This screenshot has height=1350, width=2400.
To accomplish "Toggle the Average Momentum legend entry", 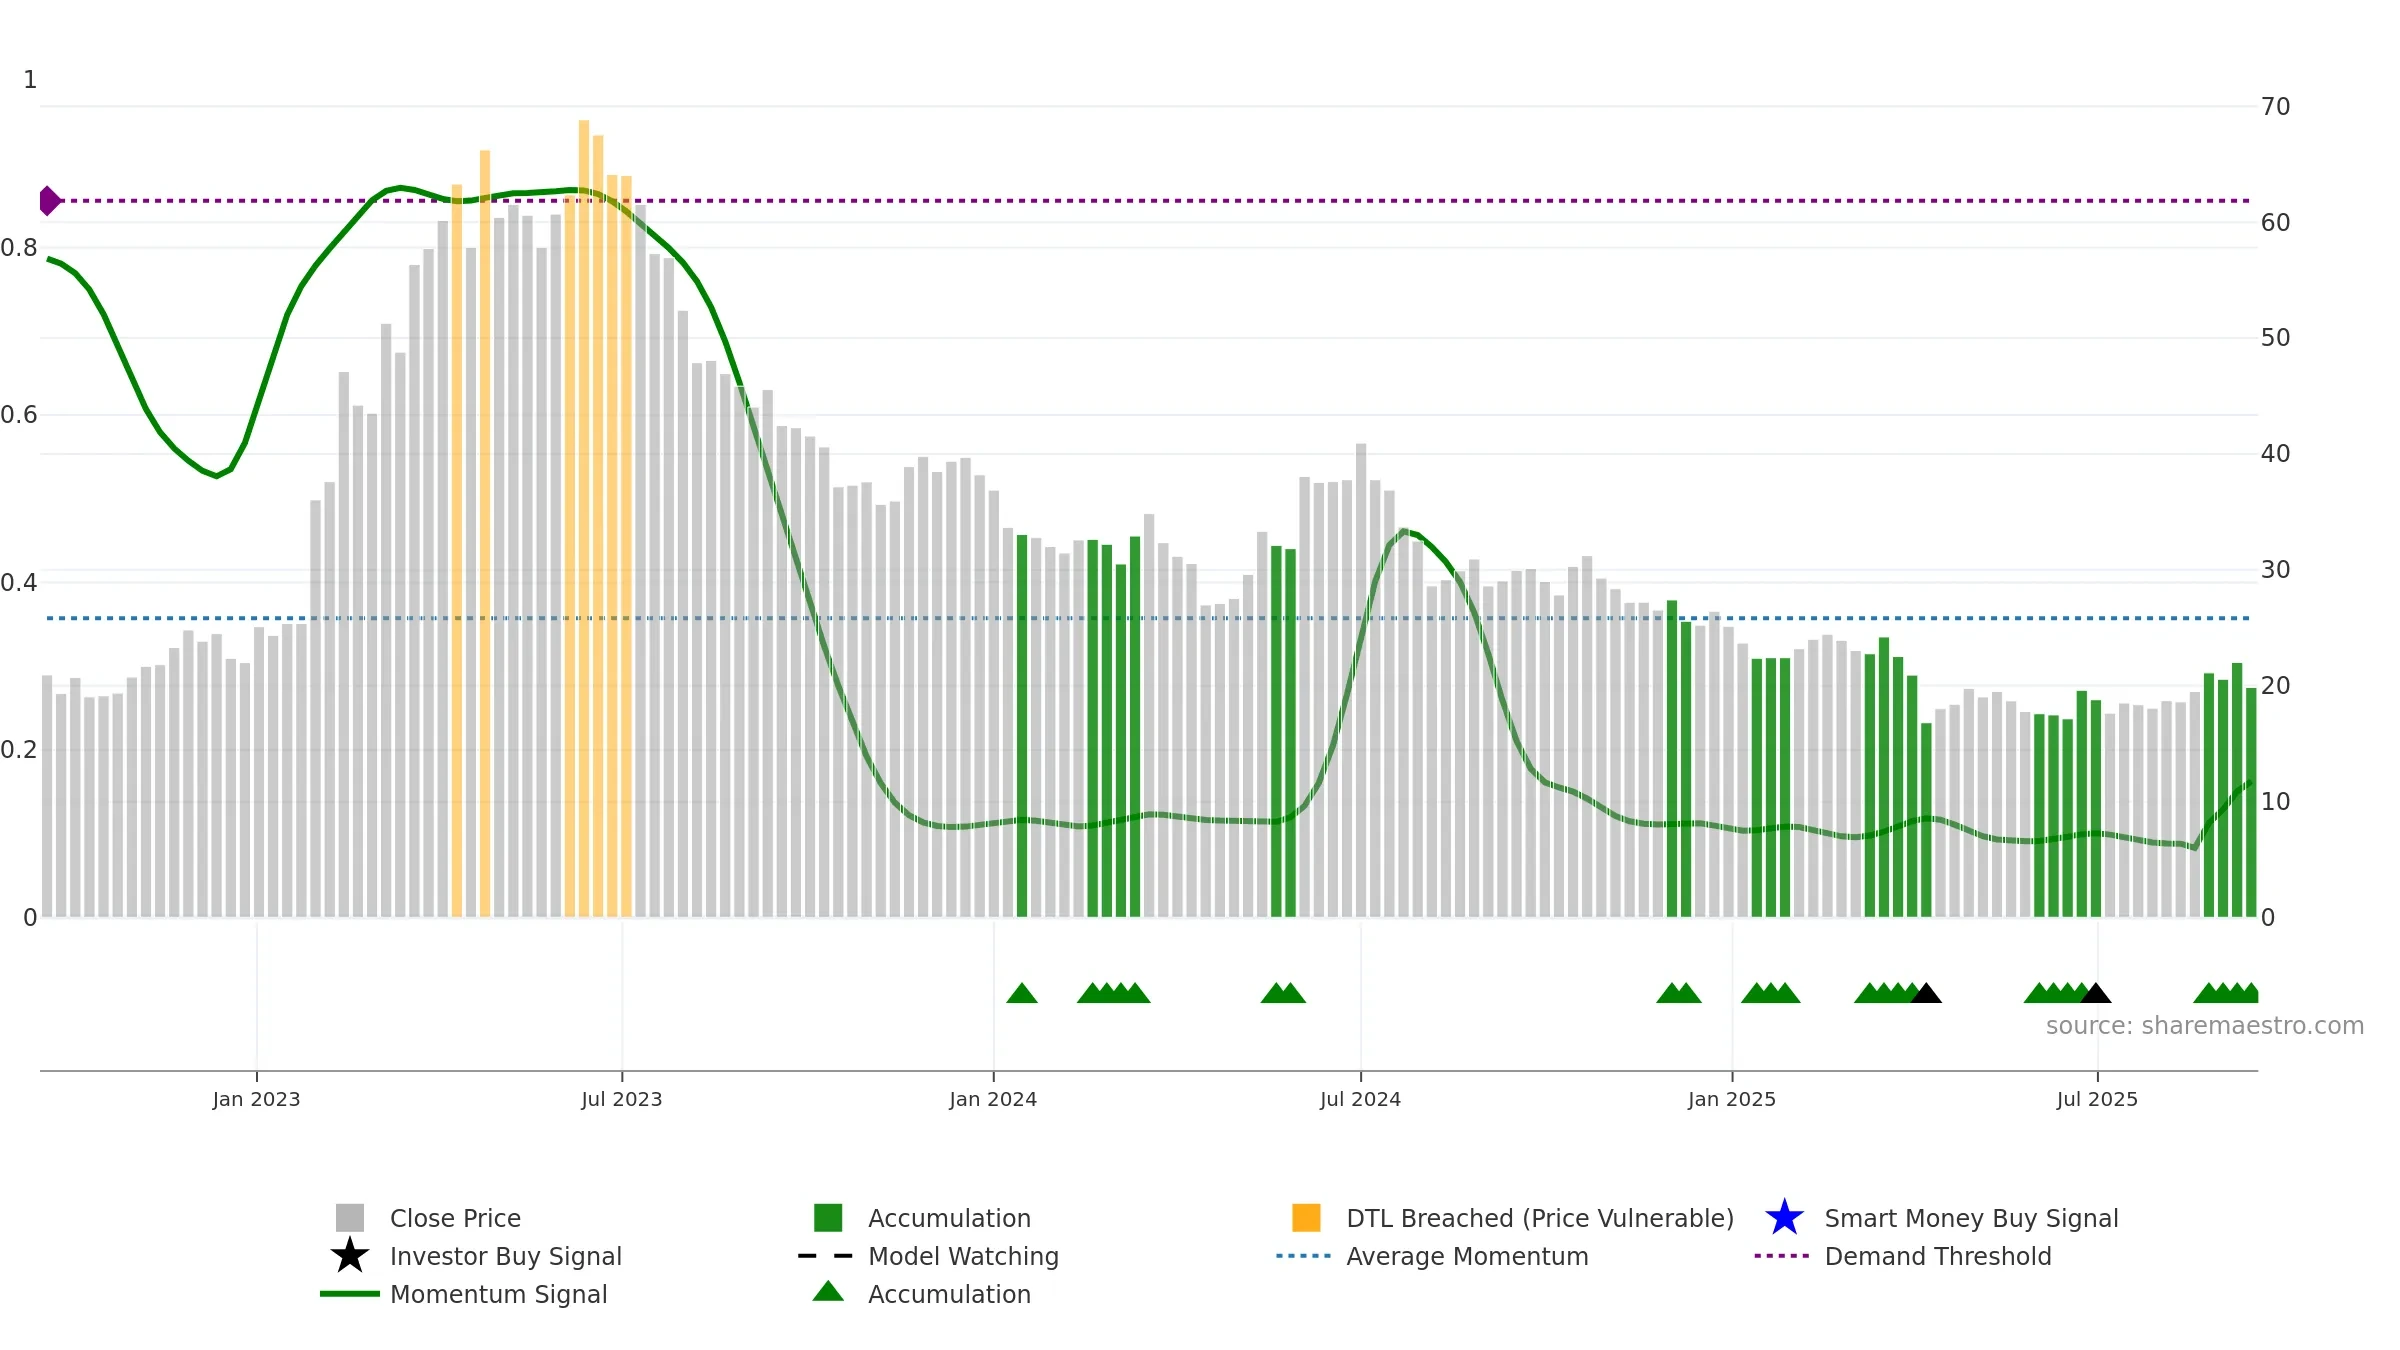I will click(1467, 1256).
